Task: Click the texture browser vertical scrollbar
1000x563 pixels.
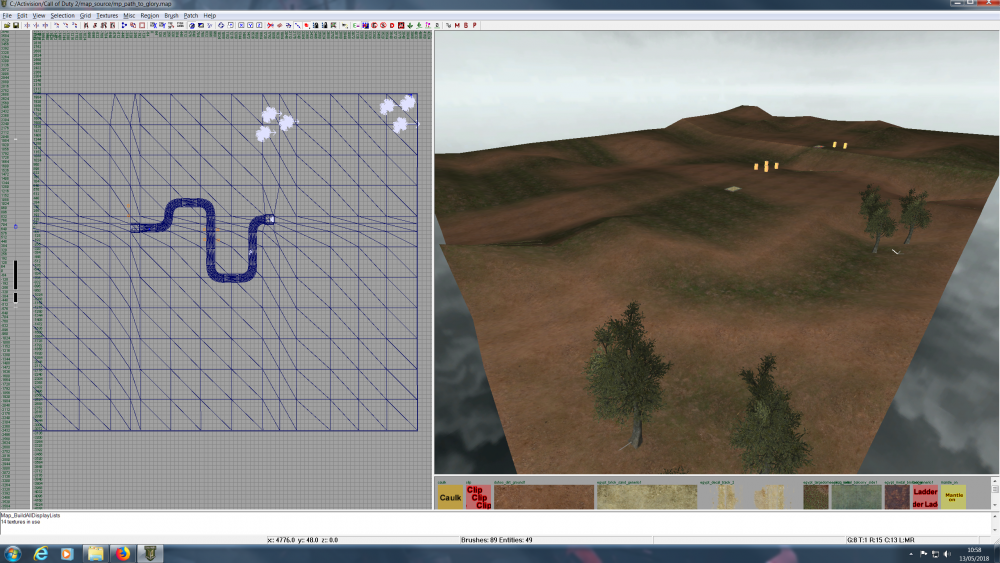Action: (x=993, y=493)
